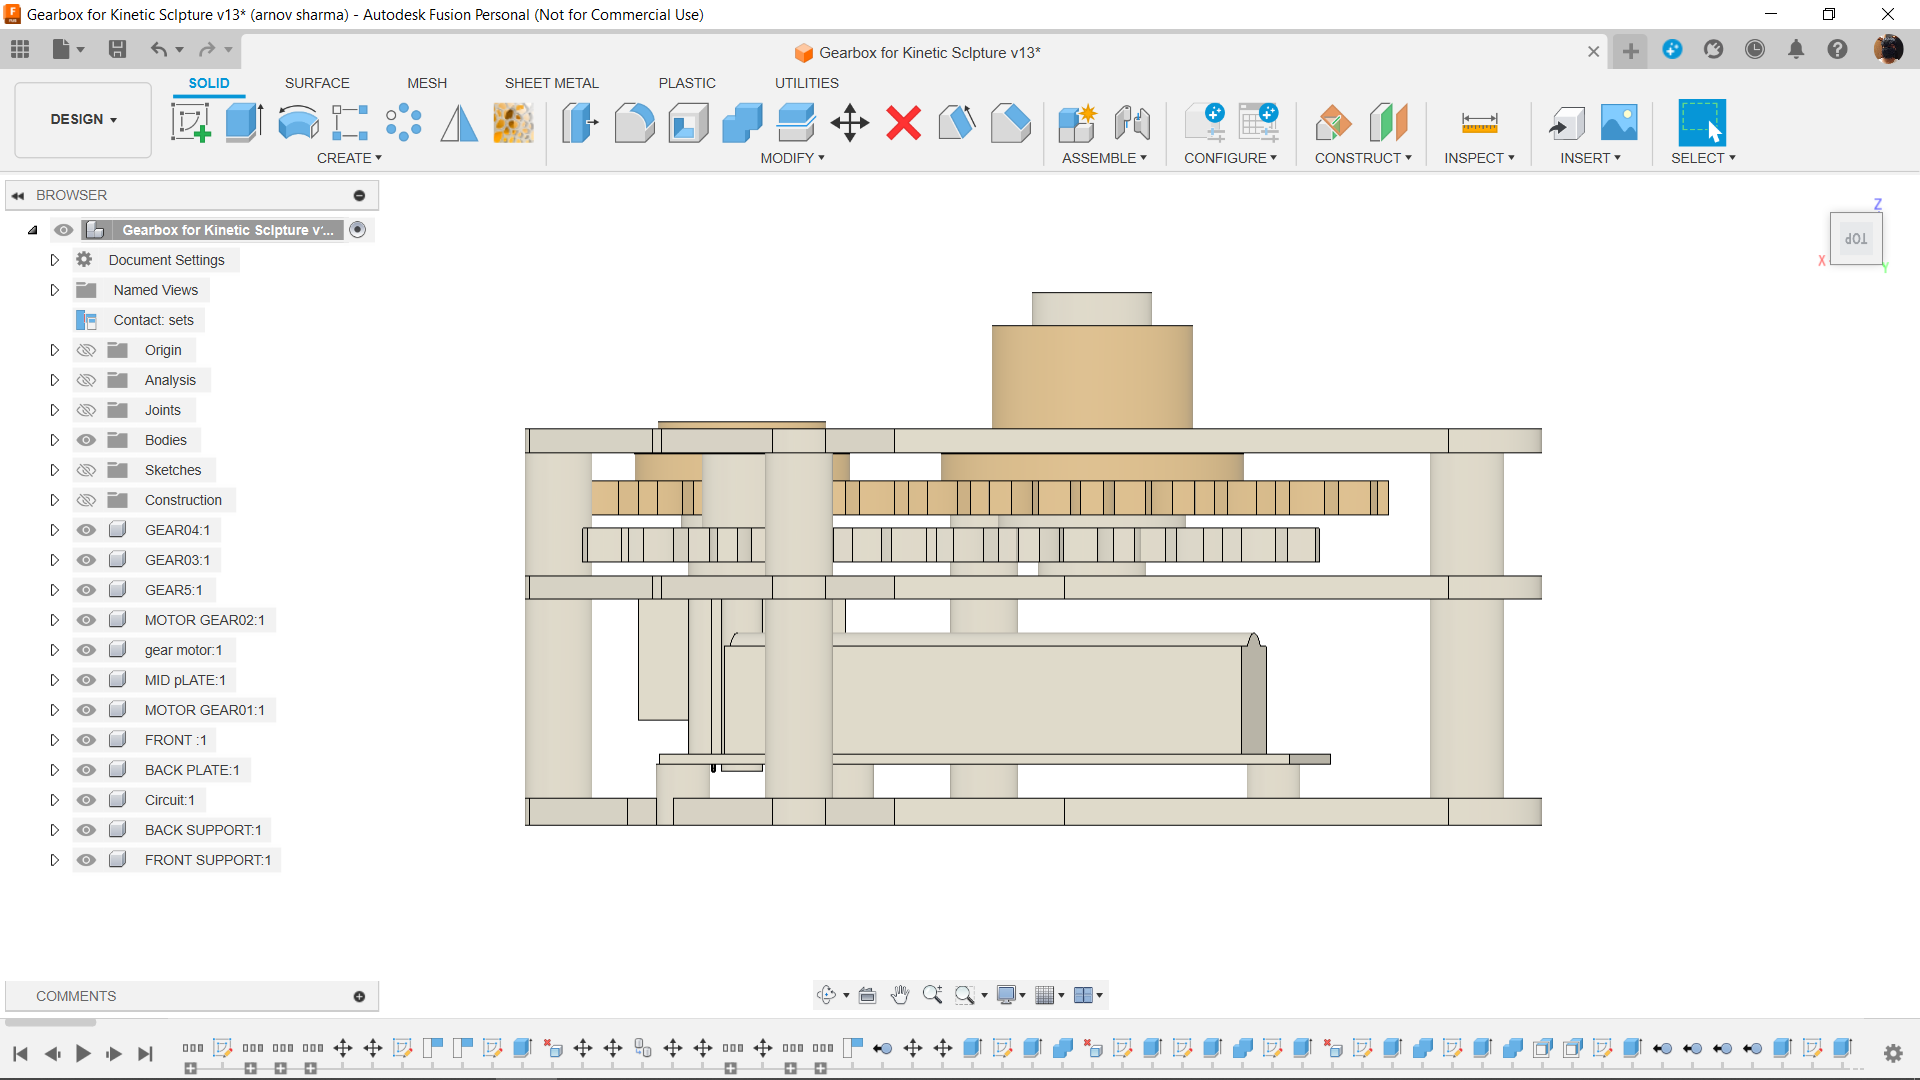Viewport: 1920px width, 1080px height.
Task: Click the play button in timeline
Action: tap(82, 1052)
